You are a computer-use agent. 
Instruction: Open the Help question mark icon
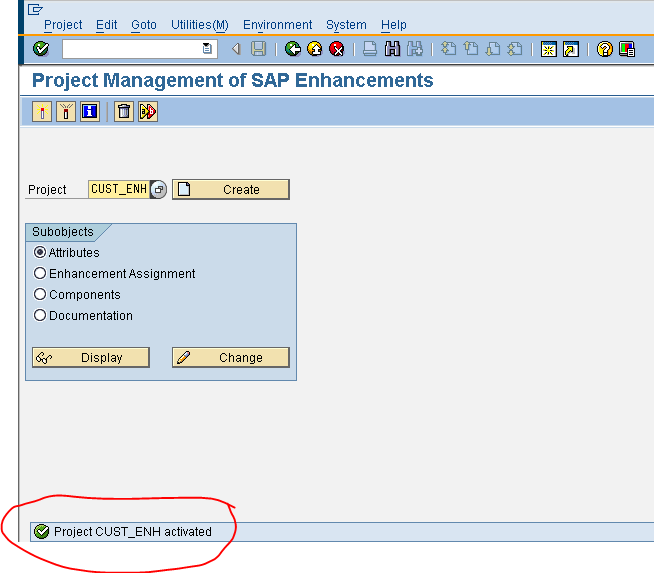[604, 49]
